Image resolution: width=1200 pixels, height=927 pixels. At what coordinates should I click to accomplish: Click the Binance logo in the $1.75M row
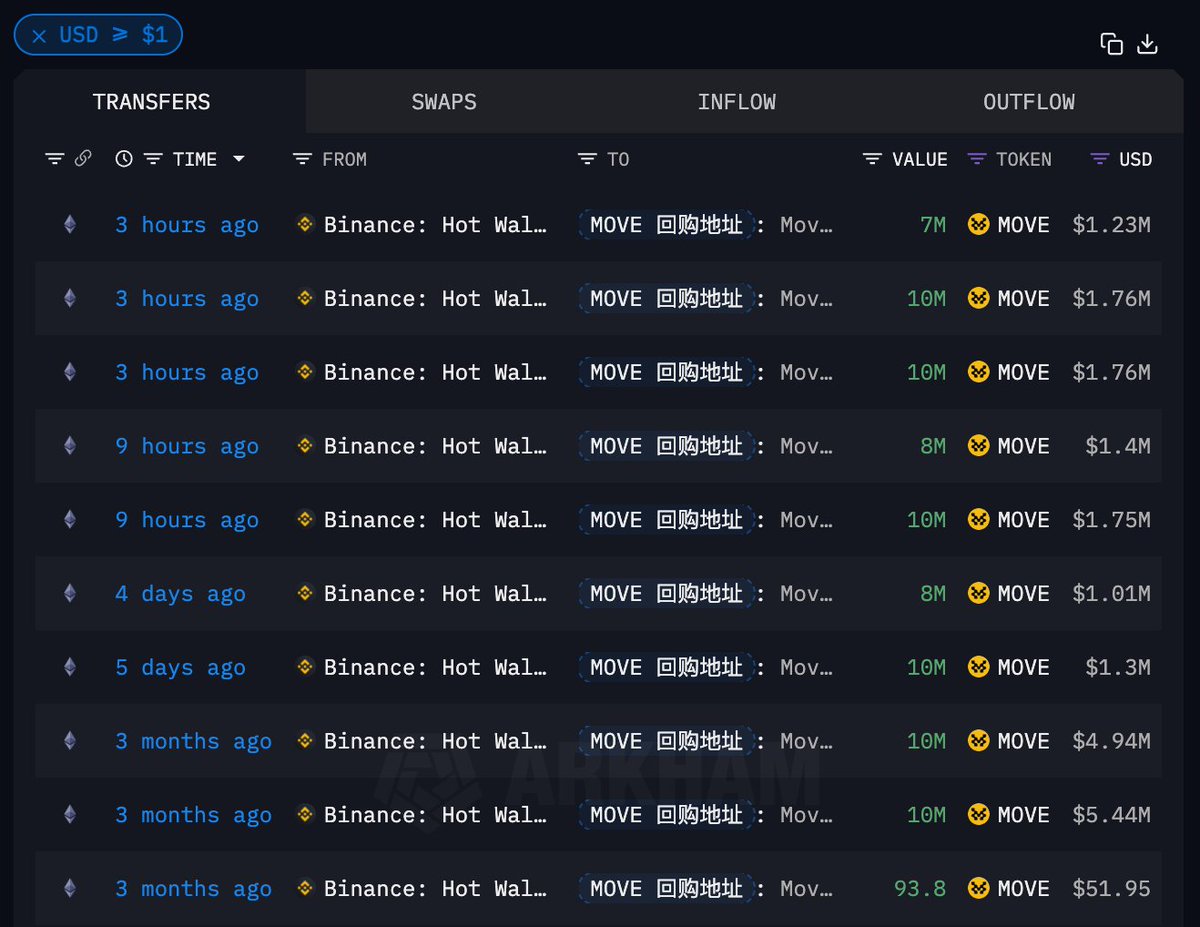tap(305, 520)
